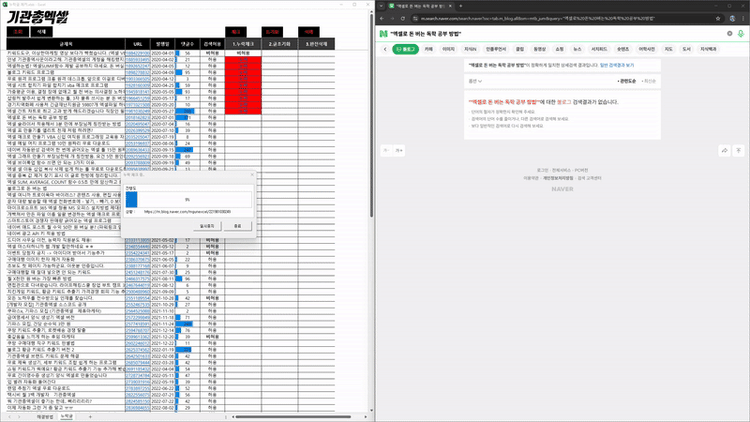Click the blue progress bar in the dialog

point(132,200)
